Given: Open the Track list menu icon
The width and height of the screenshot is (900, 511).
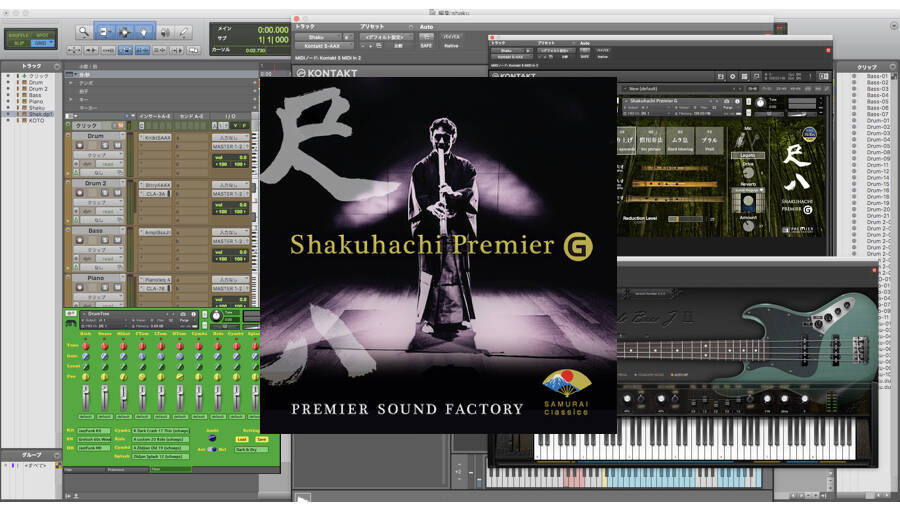Looking at the screenshot, I should 57,67.
